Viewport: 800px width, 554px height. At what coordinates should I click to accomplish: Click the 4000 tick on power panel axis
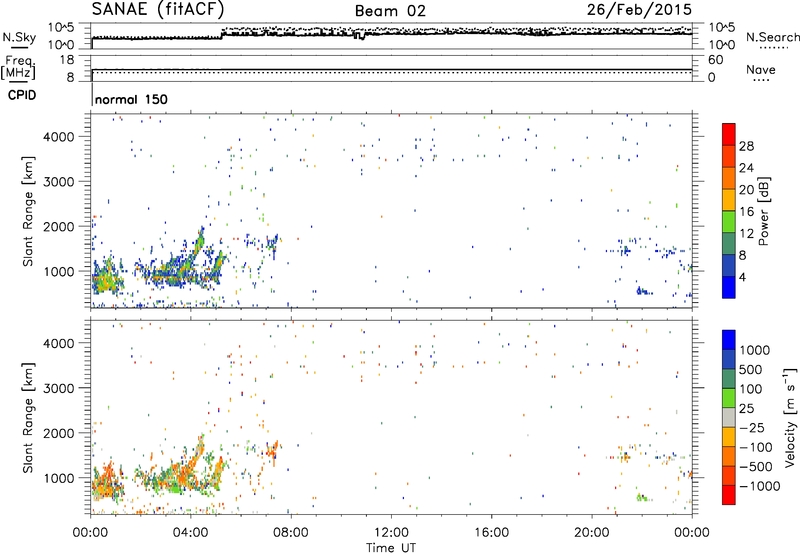(59, 137)
